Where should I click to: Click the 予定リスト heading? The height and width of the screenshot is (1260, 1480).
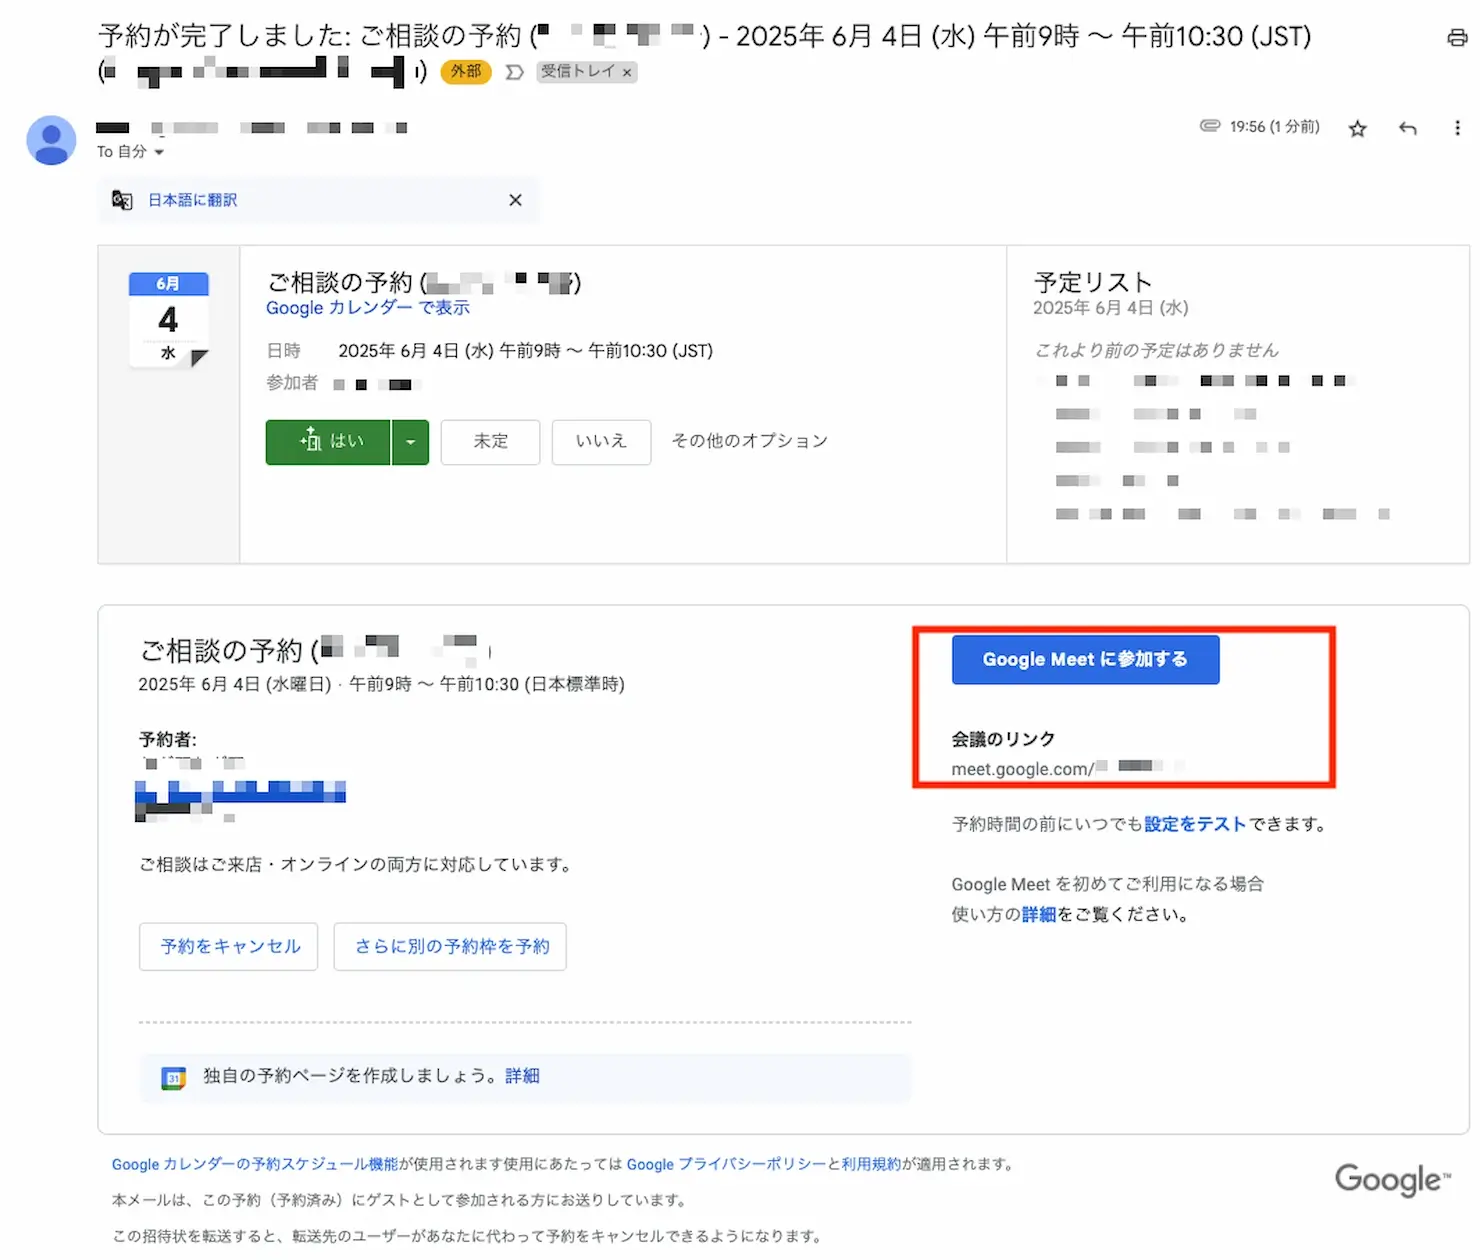click(1093, 282)
